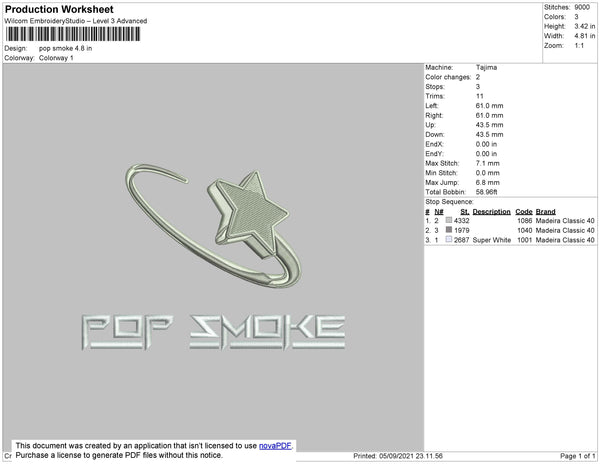Click the Colors value 3

[x=577, y=17]
